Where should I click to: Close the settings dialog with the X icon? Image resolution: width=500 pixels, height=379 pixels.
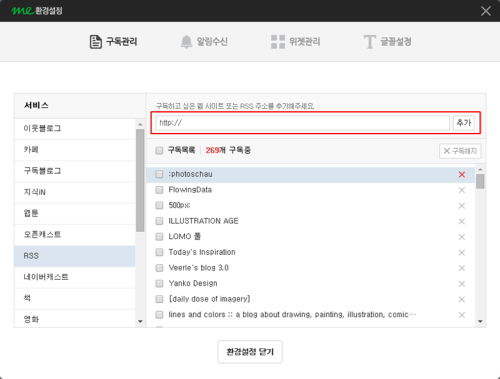486,11
